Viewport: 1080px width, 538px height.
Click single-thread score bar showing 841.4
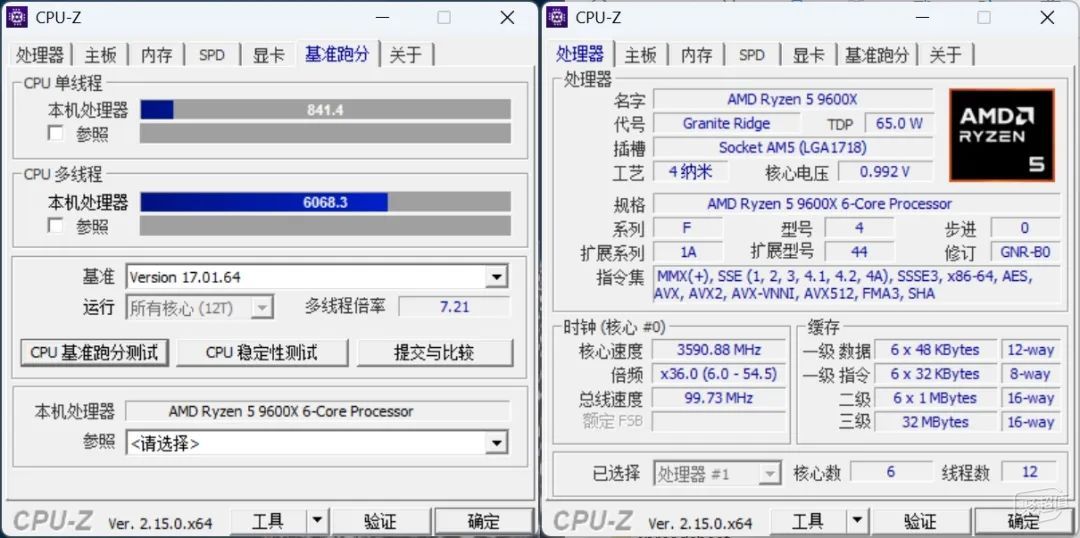pyautogui.click(x=325, y=110)
